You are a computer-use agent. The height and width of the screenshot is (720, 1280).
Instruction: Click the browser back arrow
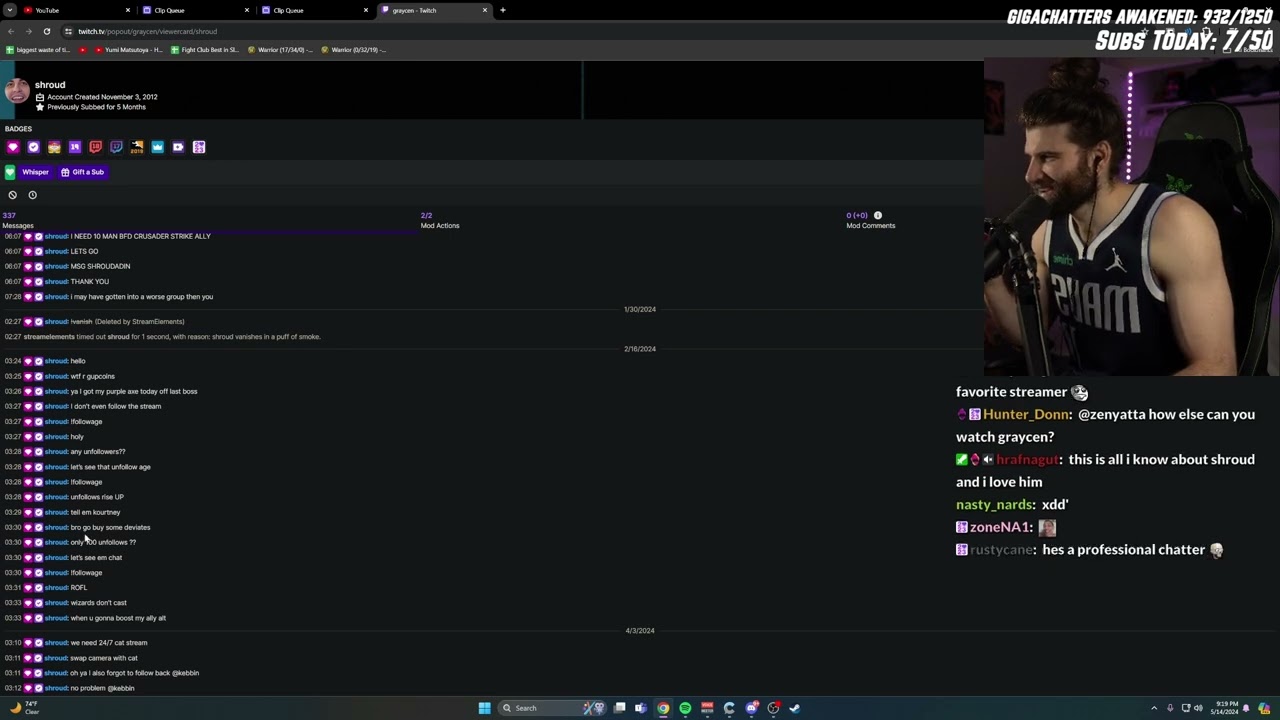pos(11,31)
